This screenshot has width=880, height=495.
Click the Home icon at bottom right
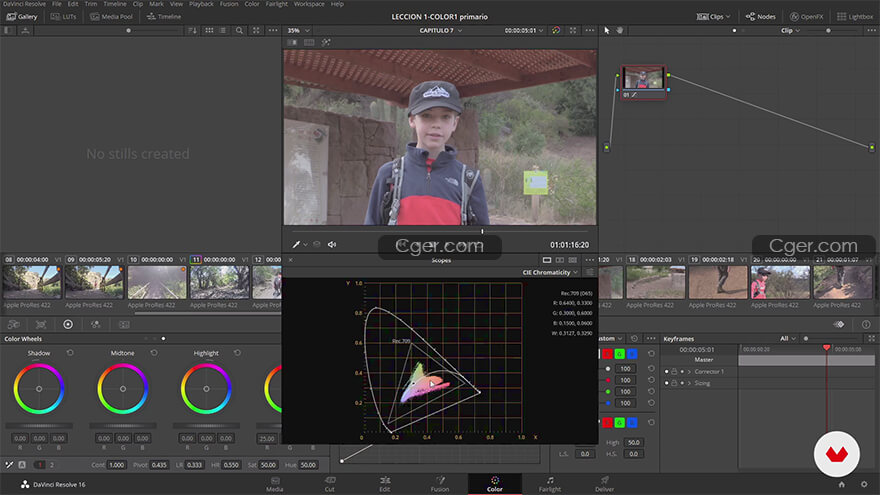coord(841,484)
